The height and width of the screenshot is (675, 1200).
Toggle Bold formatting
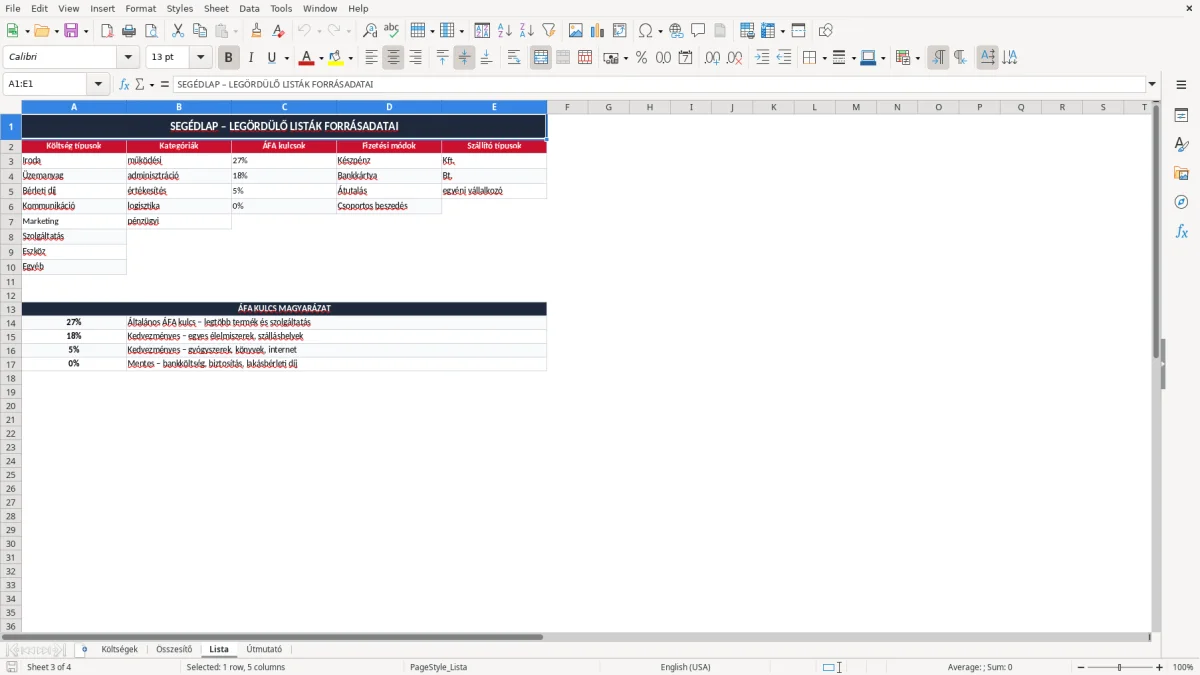tap(229, 58)
